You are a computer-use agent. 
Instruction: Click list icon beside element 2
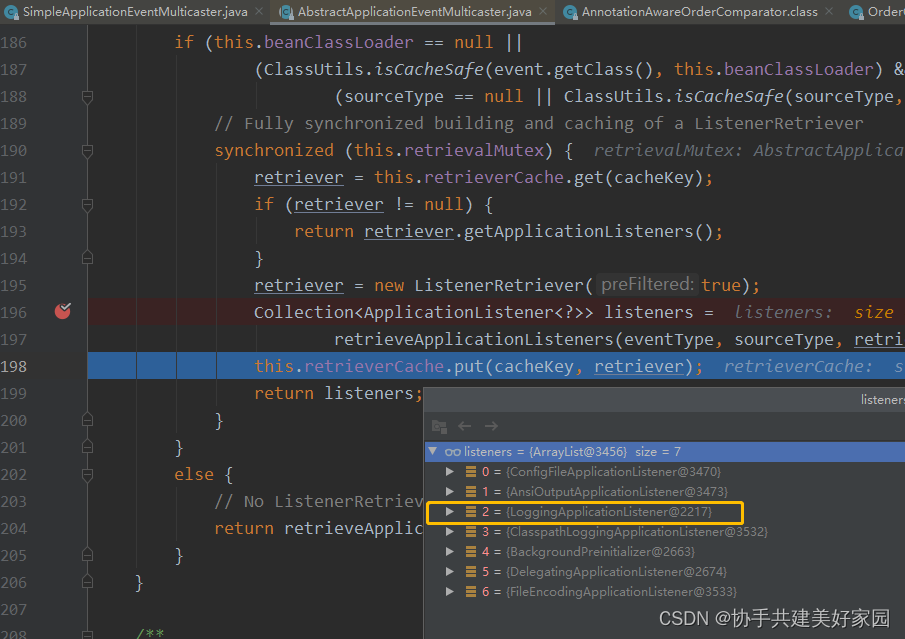point(471,511)
